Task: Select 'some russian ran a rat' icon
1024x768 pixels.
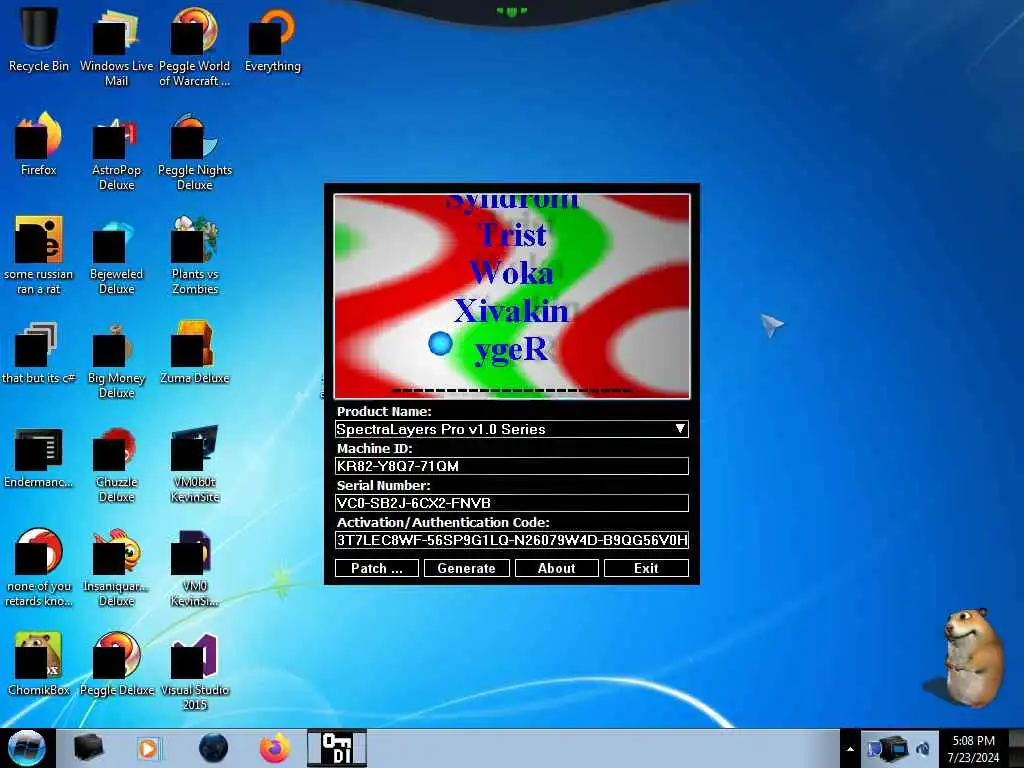Action: tap(39, 255)
